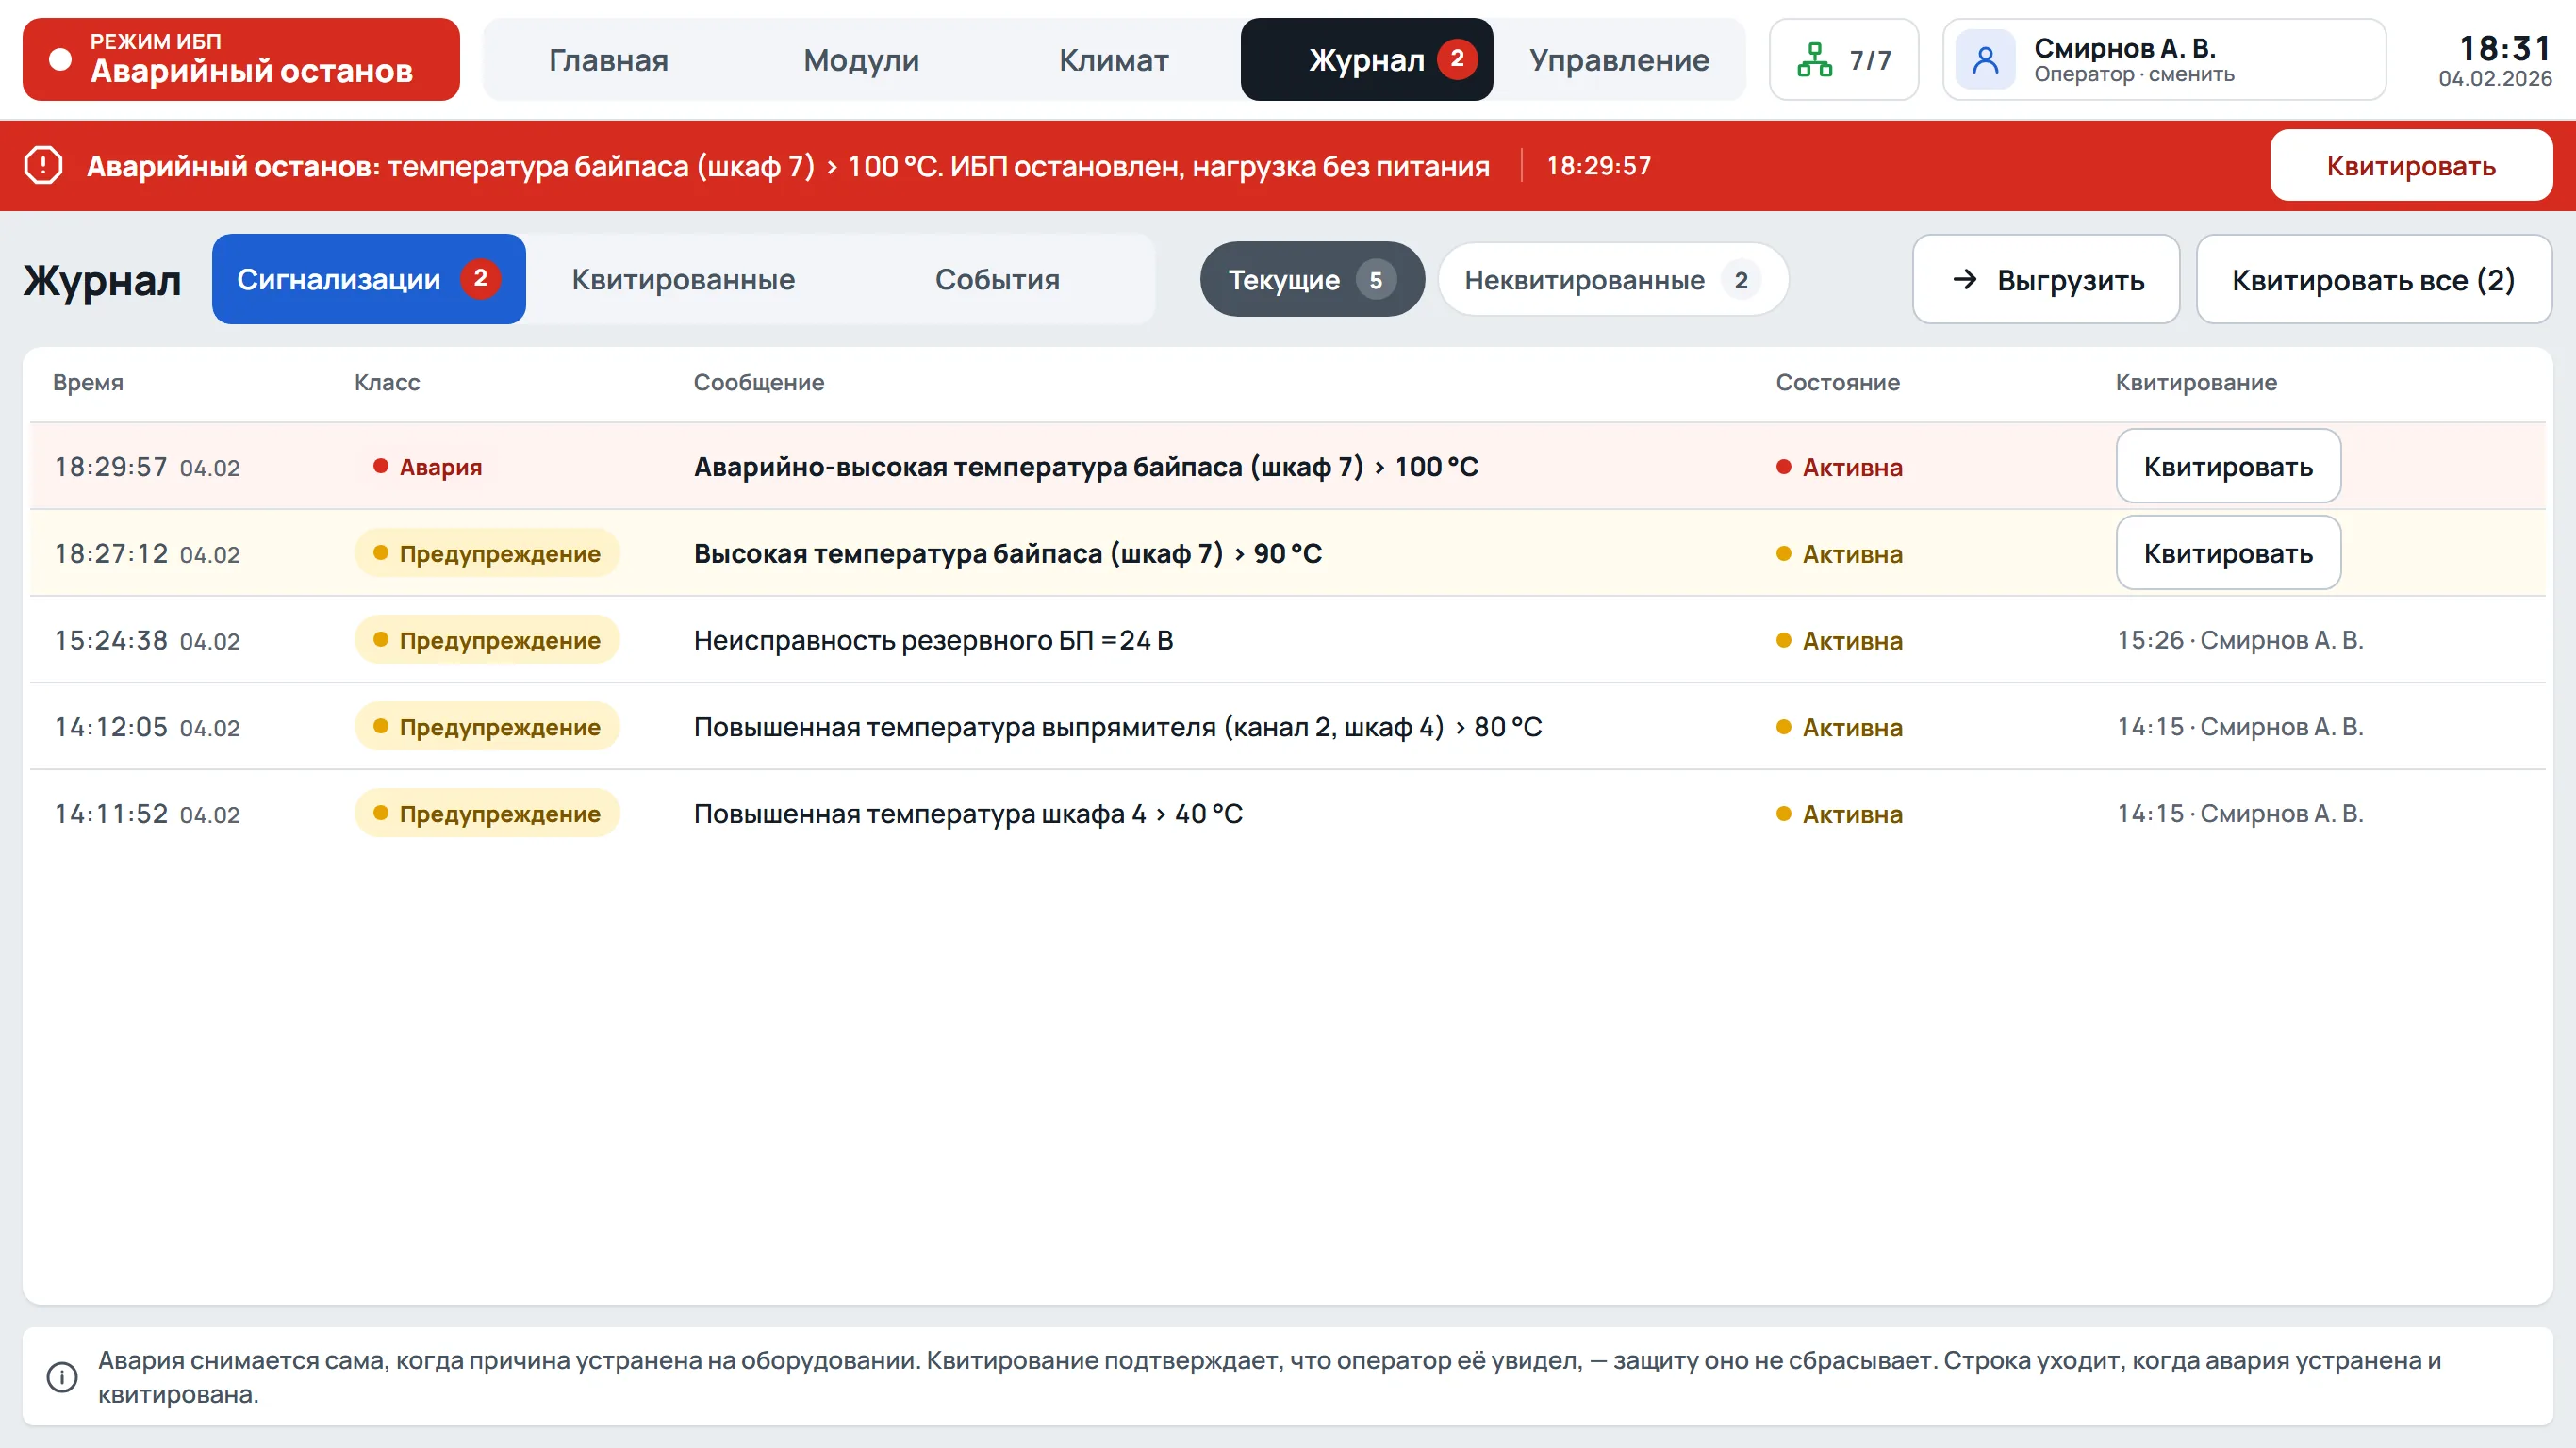The image size is (2576, 1448).
Task: Click the info icon in the bottom note
Action: click(x=62, y=1377)
